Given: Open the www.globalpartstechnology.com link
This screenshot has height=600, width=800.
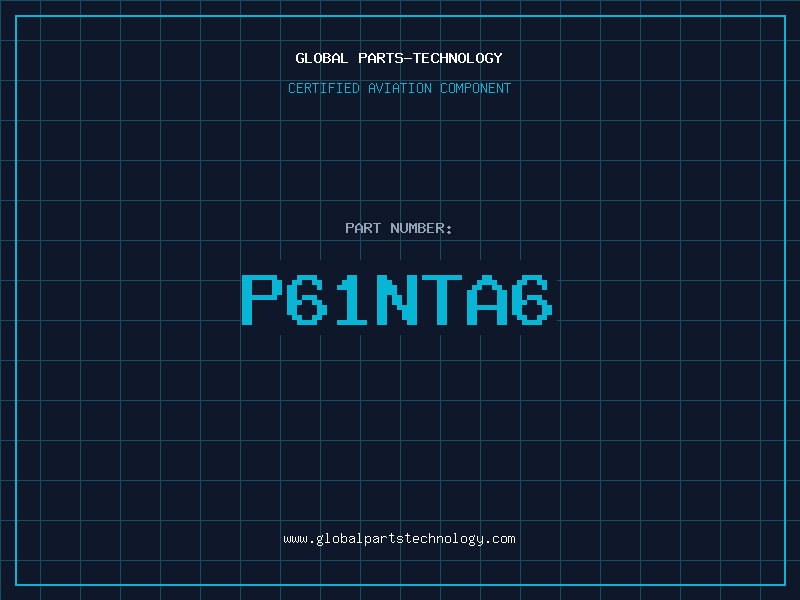Looking at the screenshot, I should click(x=399, y=539).
